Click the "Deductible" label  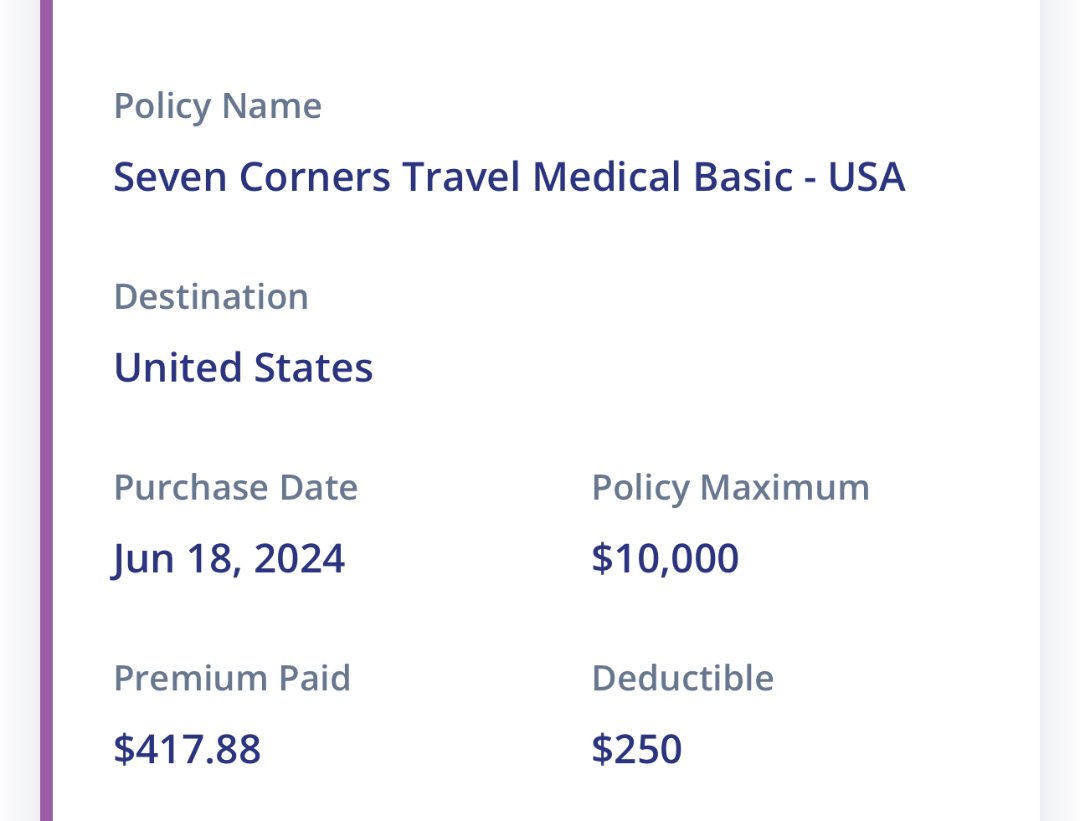point(682,677)
